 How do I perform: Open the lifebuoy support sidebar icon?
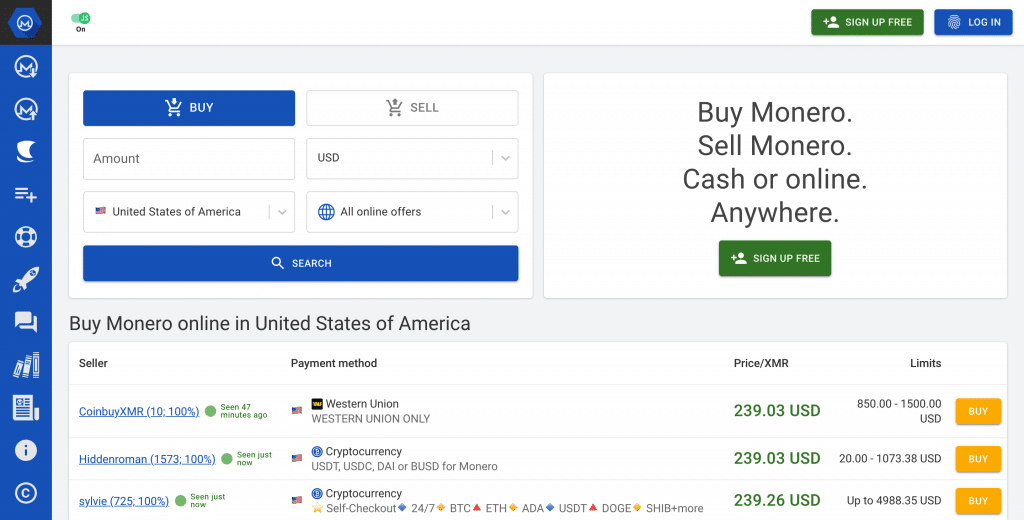click(x=25, y=236)
